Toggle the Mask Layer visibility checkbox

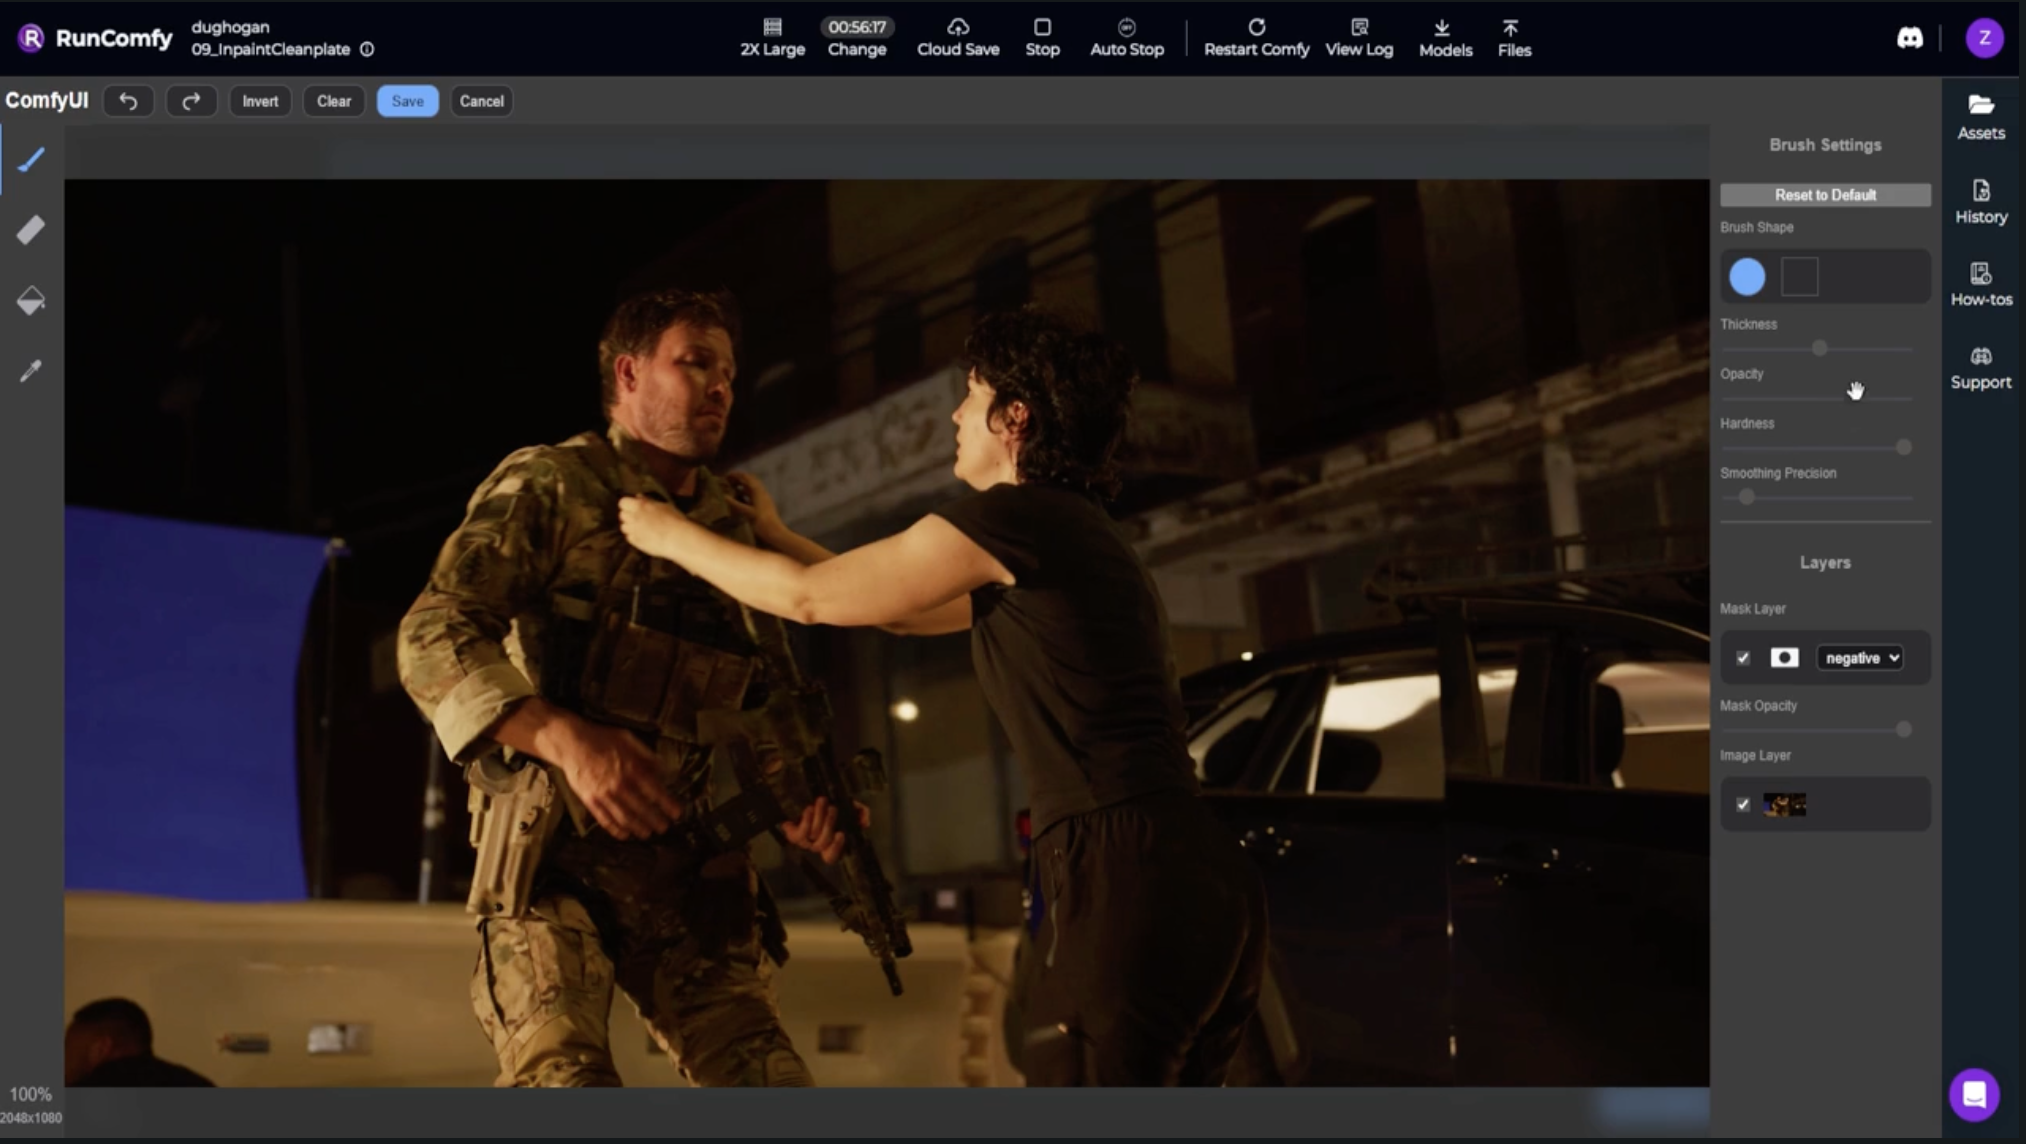pos(1743,658)
